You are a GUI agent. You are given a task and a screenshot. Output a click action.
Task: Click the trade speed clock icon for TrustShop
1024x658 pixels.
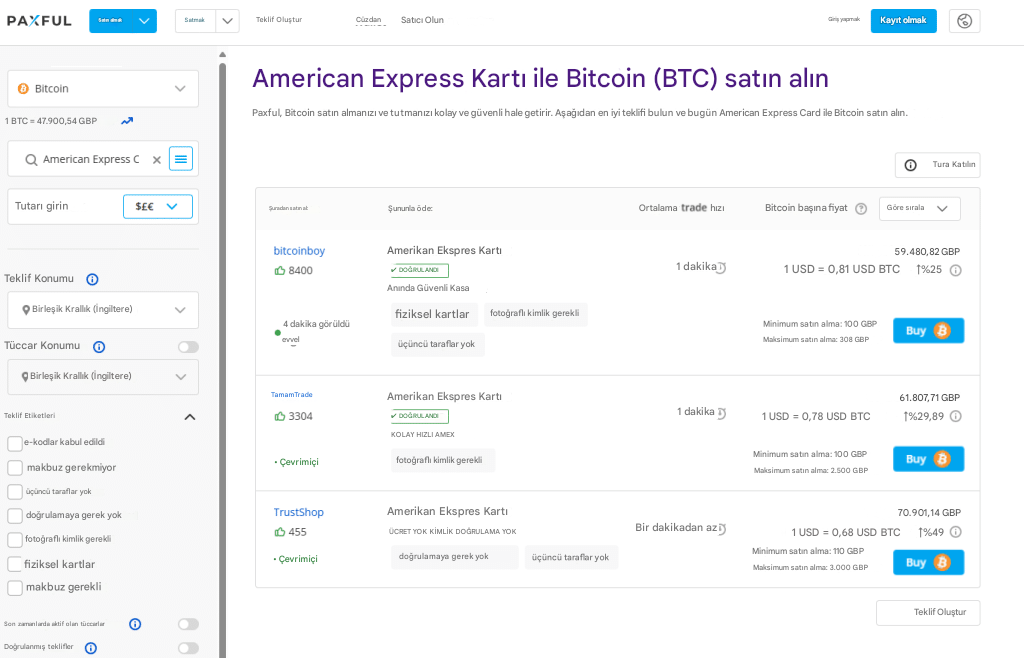(x=722, y=529)
